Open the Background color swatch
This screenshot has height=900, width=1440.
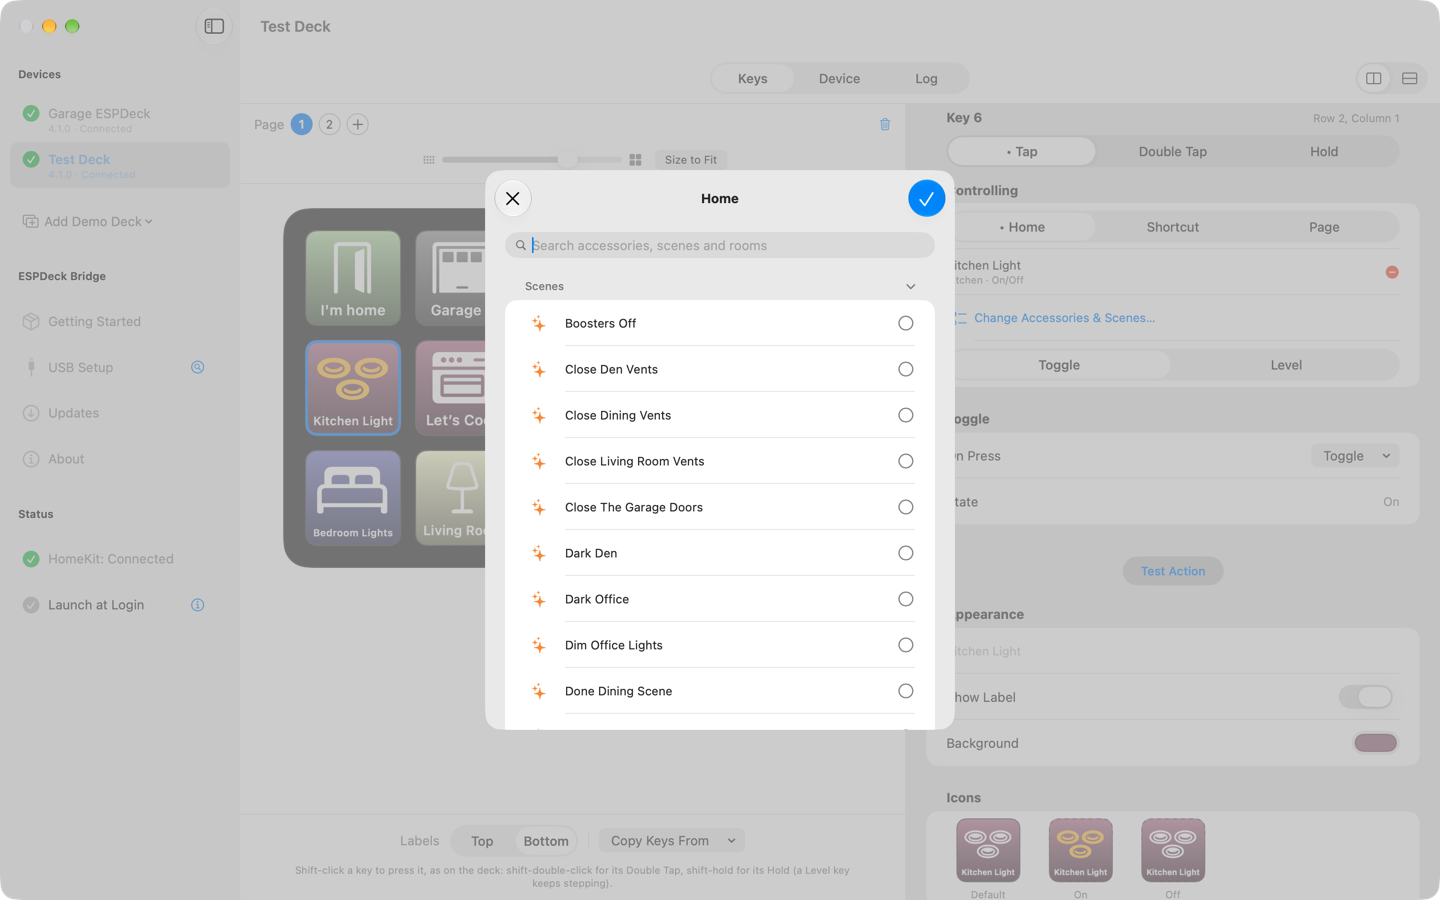coord(1375,743)
